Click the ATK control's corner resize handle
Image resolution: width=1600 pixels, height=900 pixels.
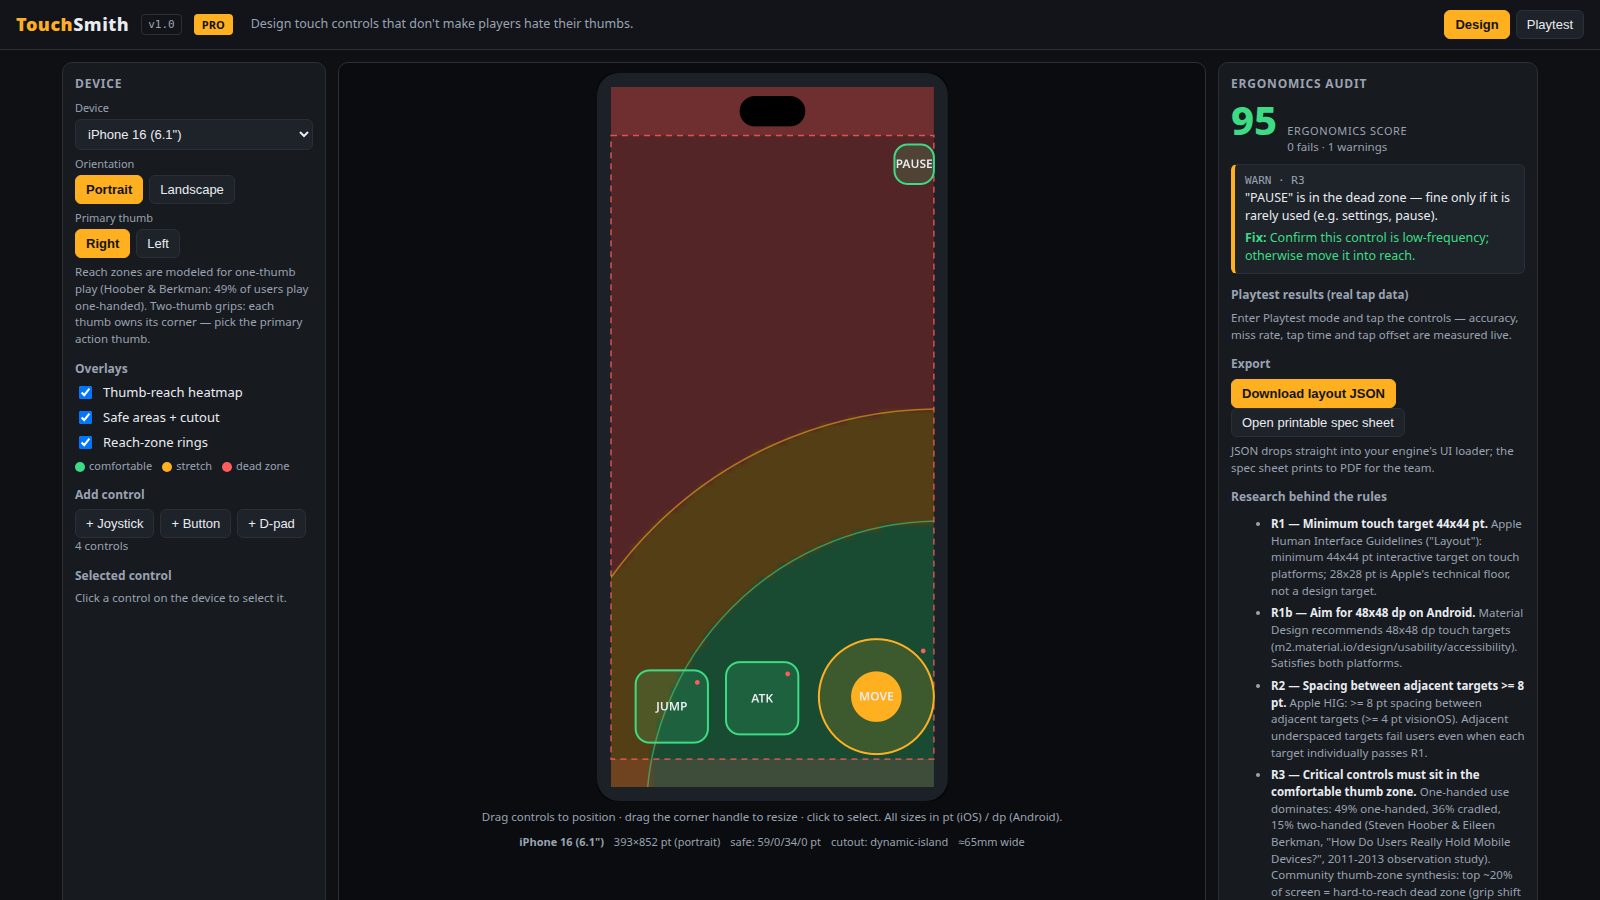pyautogui.click(x=788, y=674)
